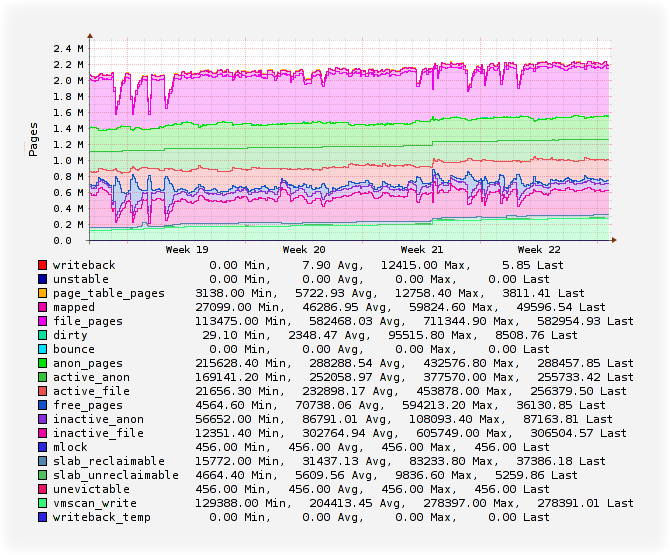Screen dimensions: 670x555
Task: Click the active_file Avg value 232898.17
Action: tap(334, 391)
